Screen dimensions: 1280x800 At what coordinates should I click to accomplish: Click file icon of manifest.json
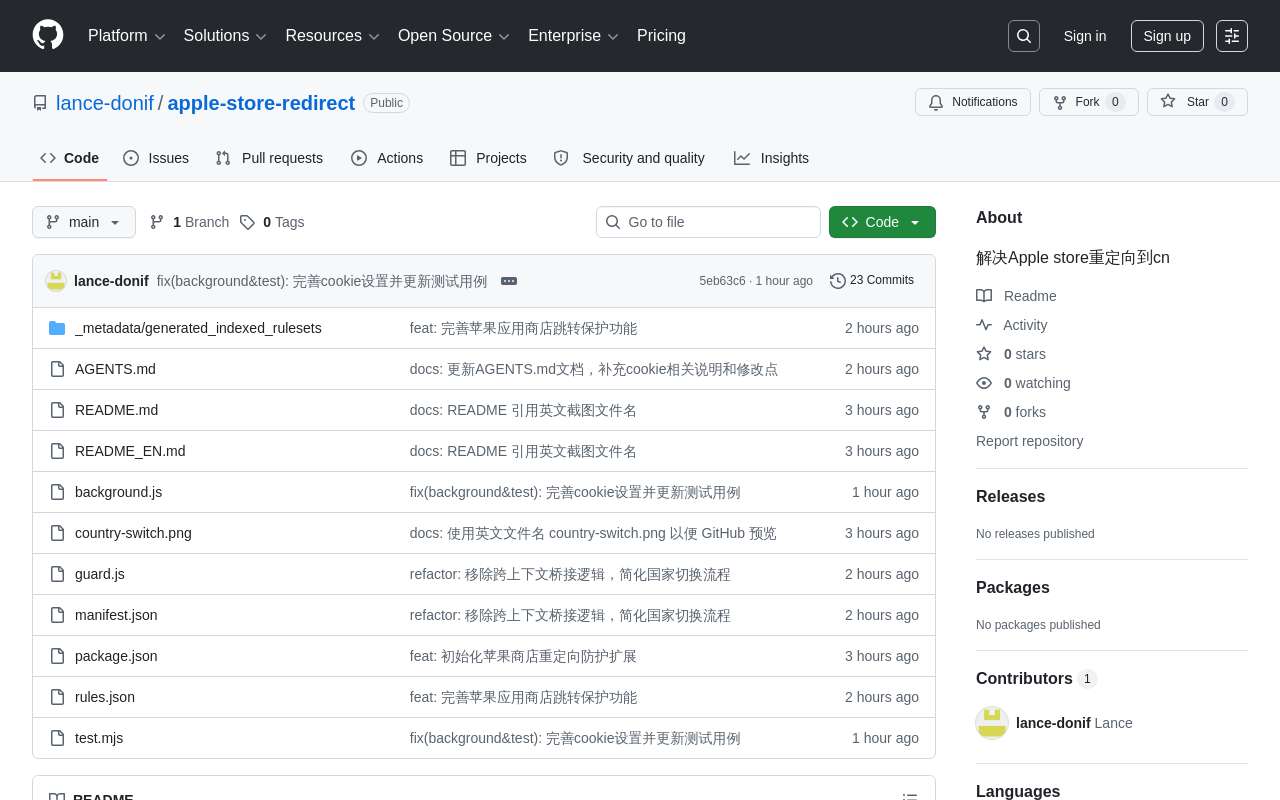[x=57, y=615]
